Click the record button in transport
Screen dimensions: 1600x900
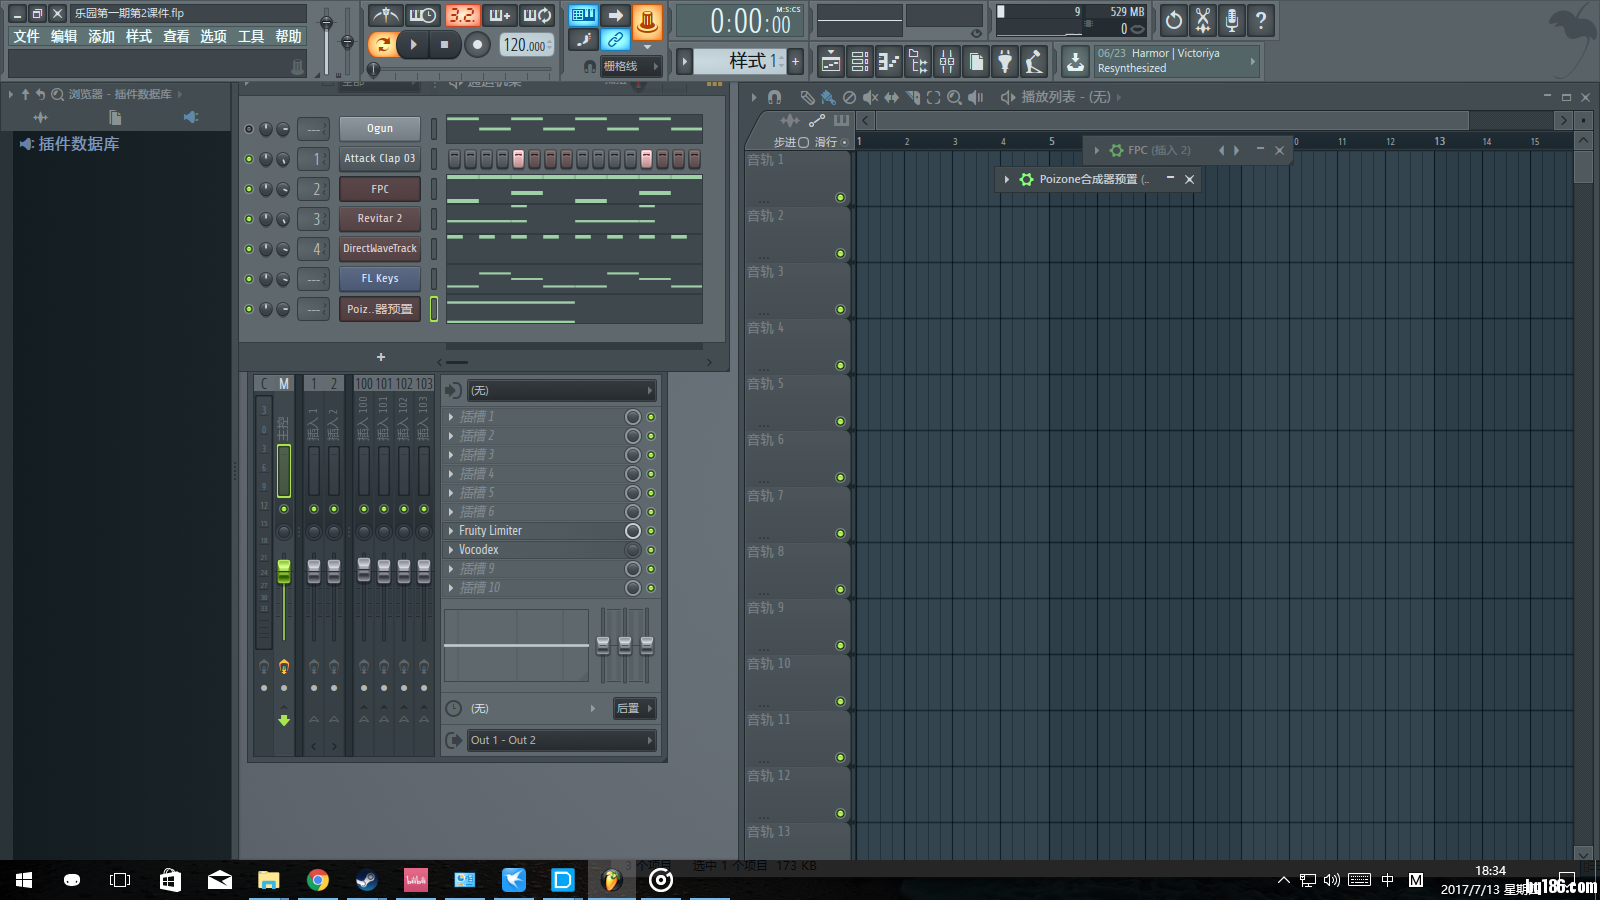tap(478, 44)
